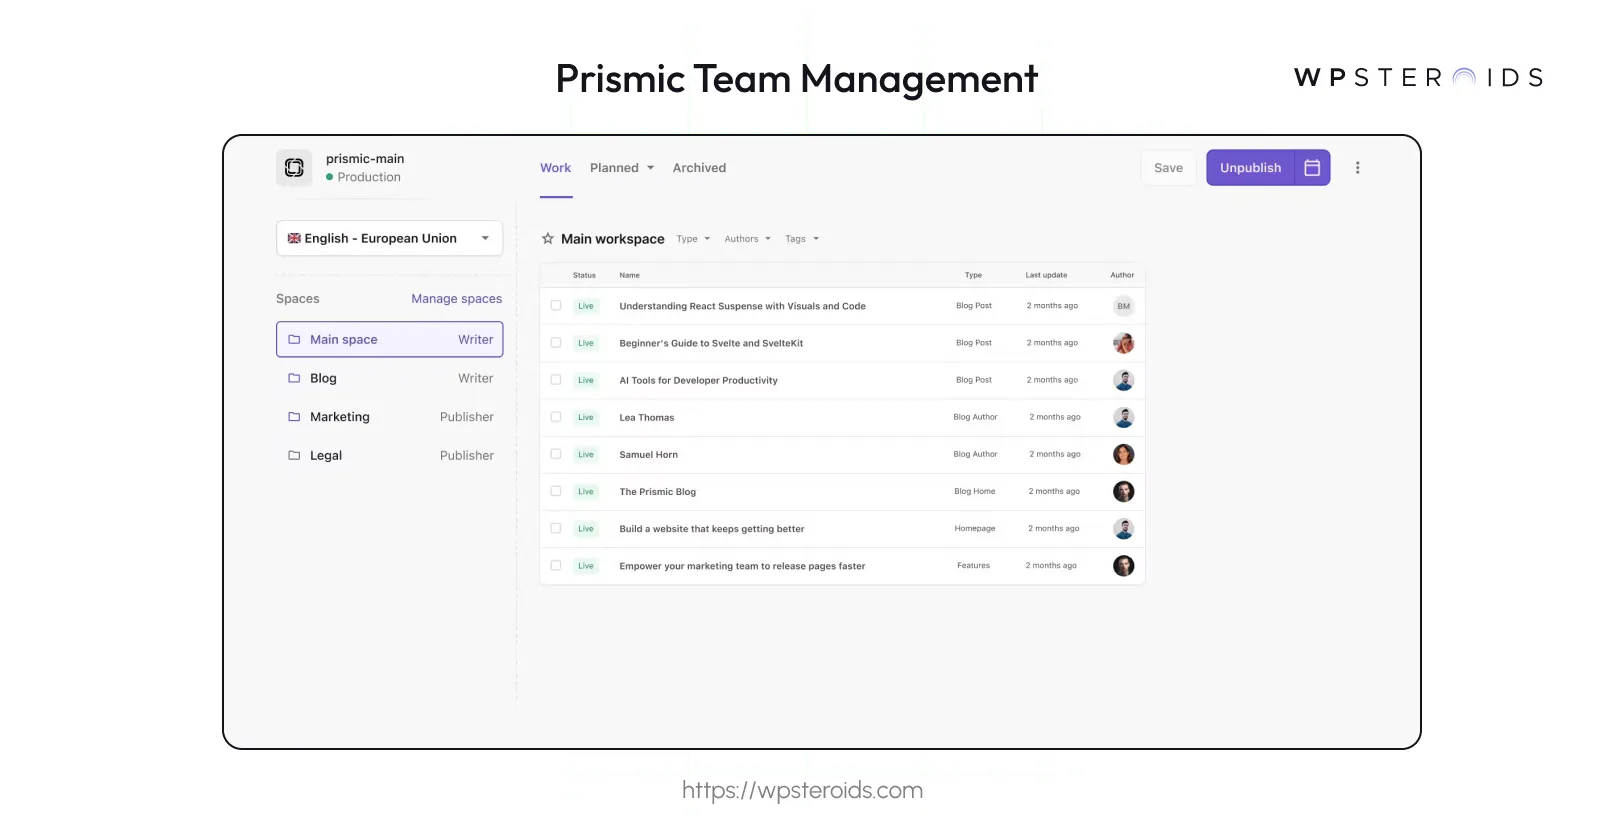Click the Type column header
Screen dimensions: 1612x818
973,275
